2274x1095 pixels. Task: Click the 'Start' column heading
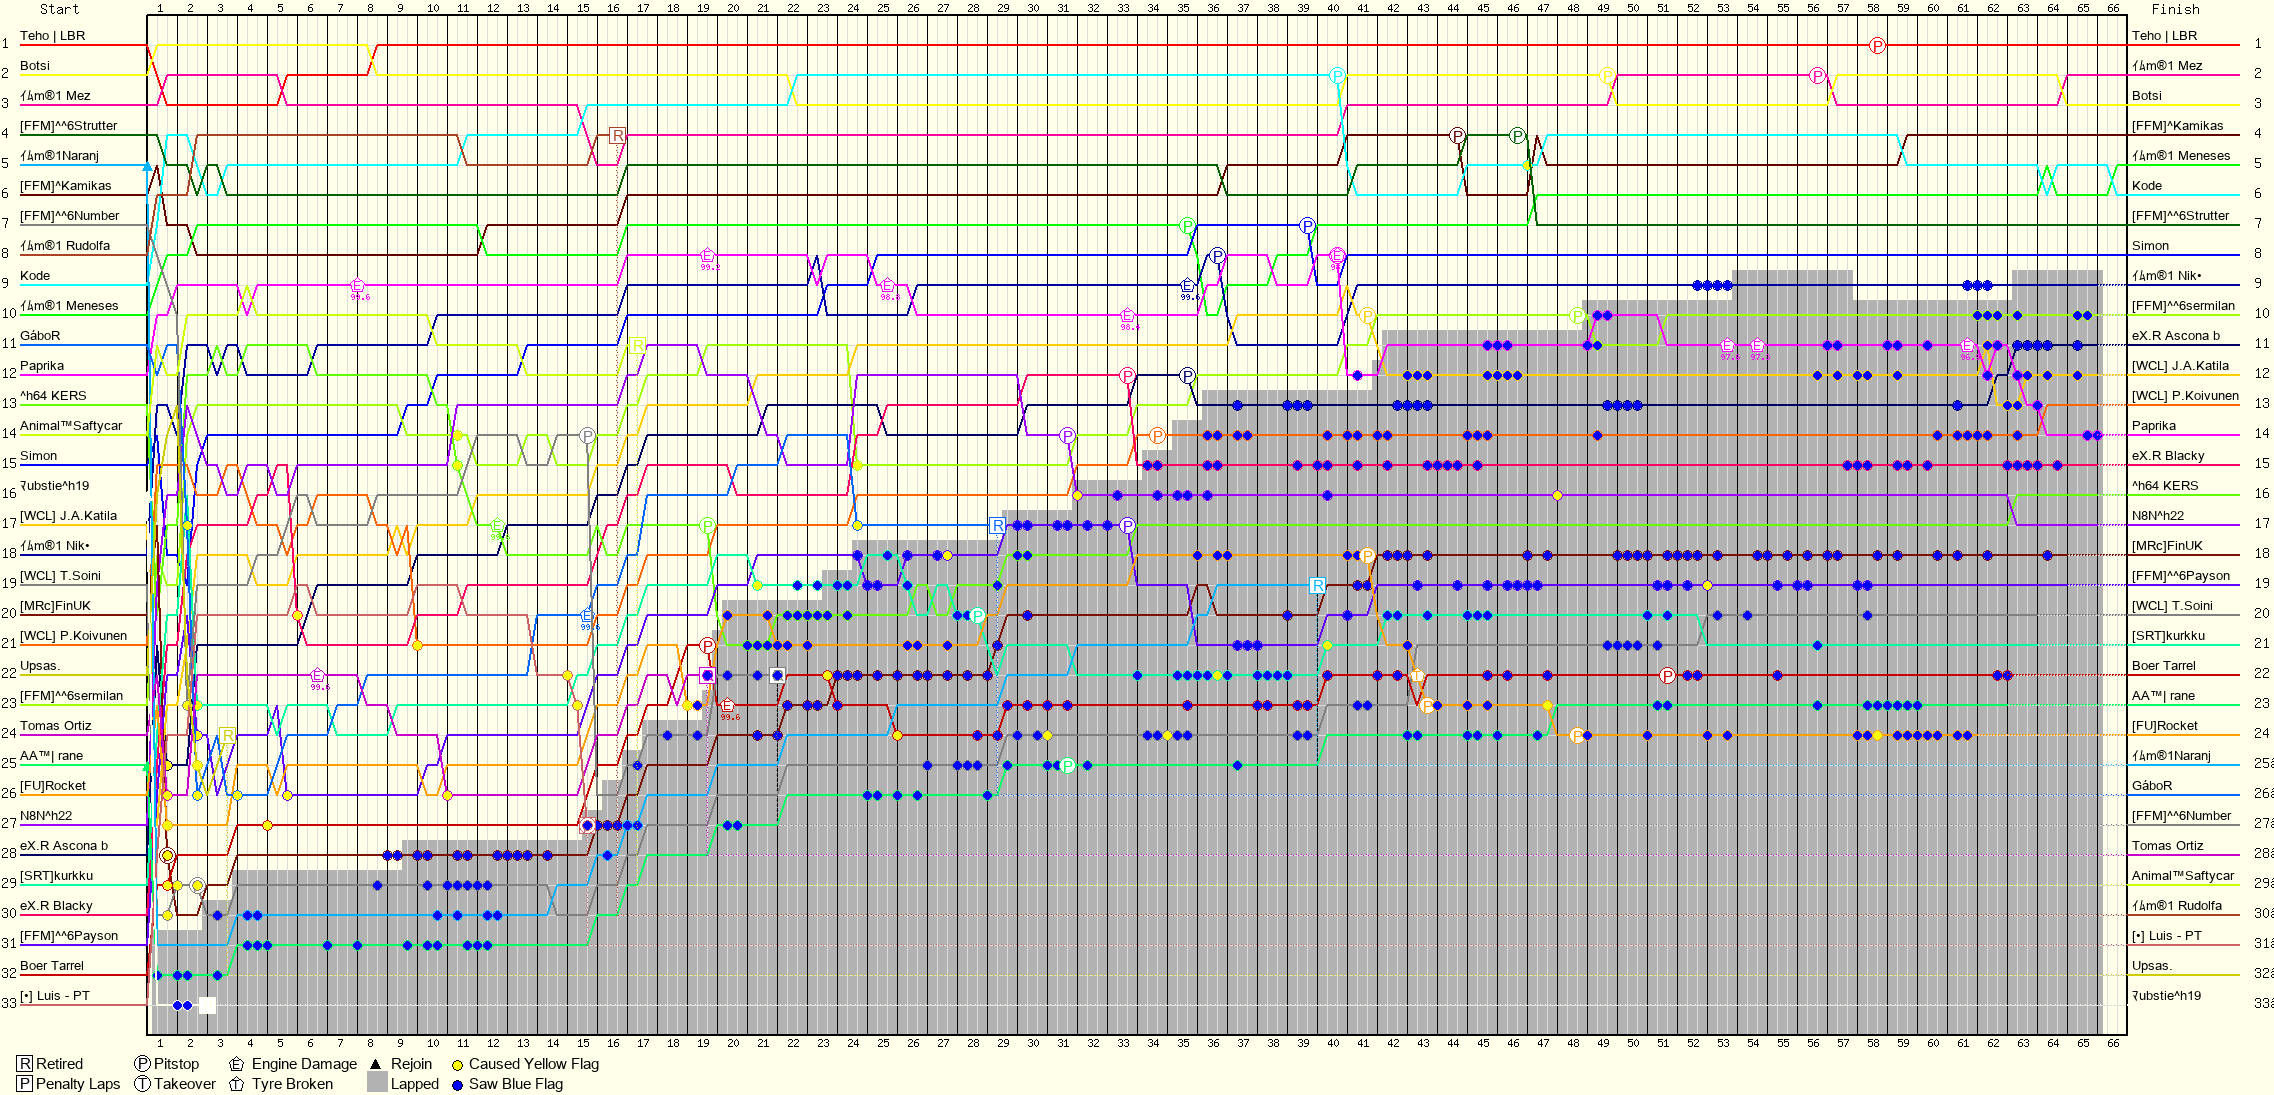click(x=59, y=9)
